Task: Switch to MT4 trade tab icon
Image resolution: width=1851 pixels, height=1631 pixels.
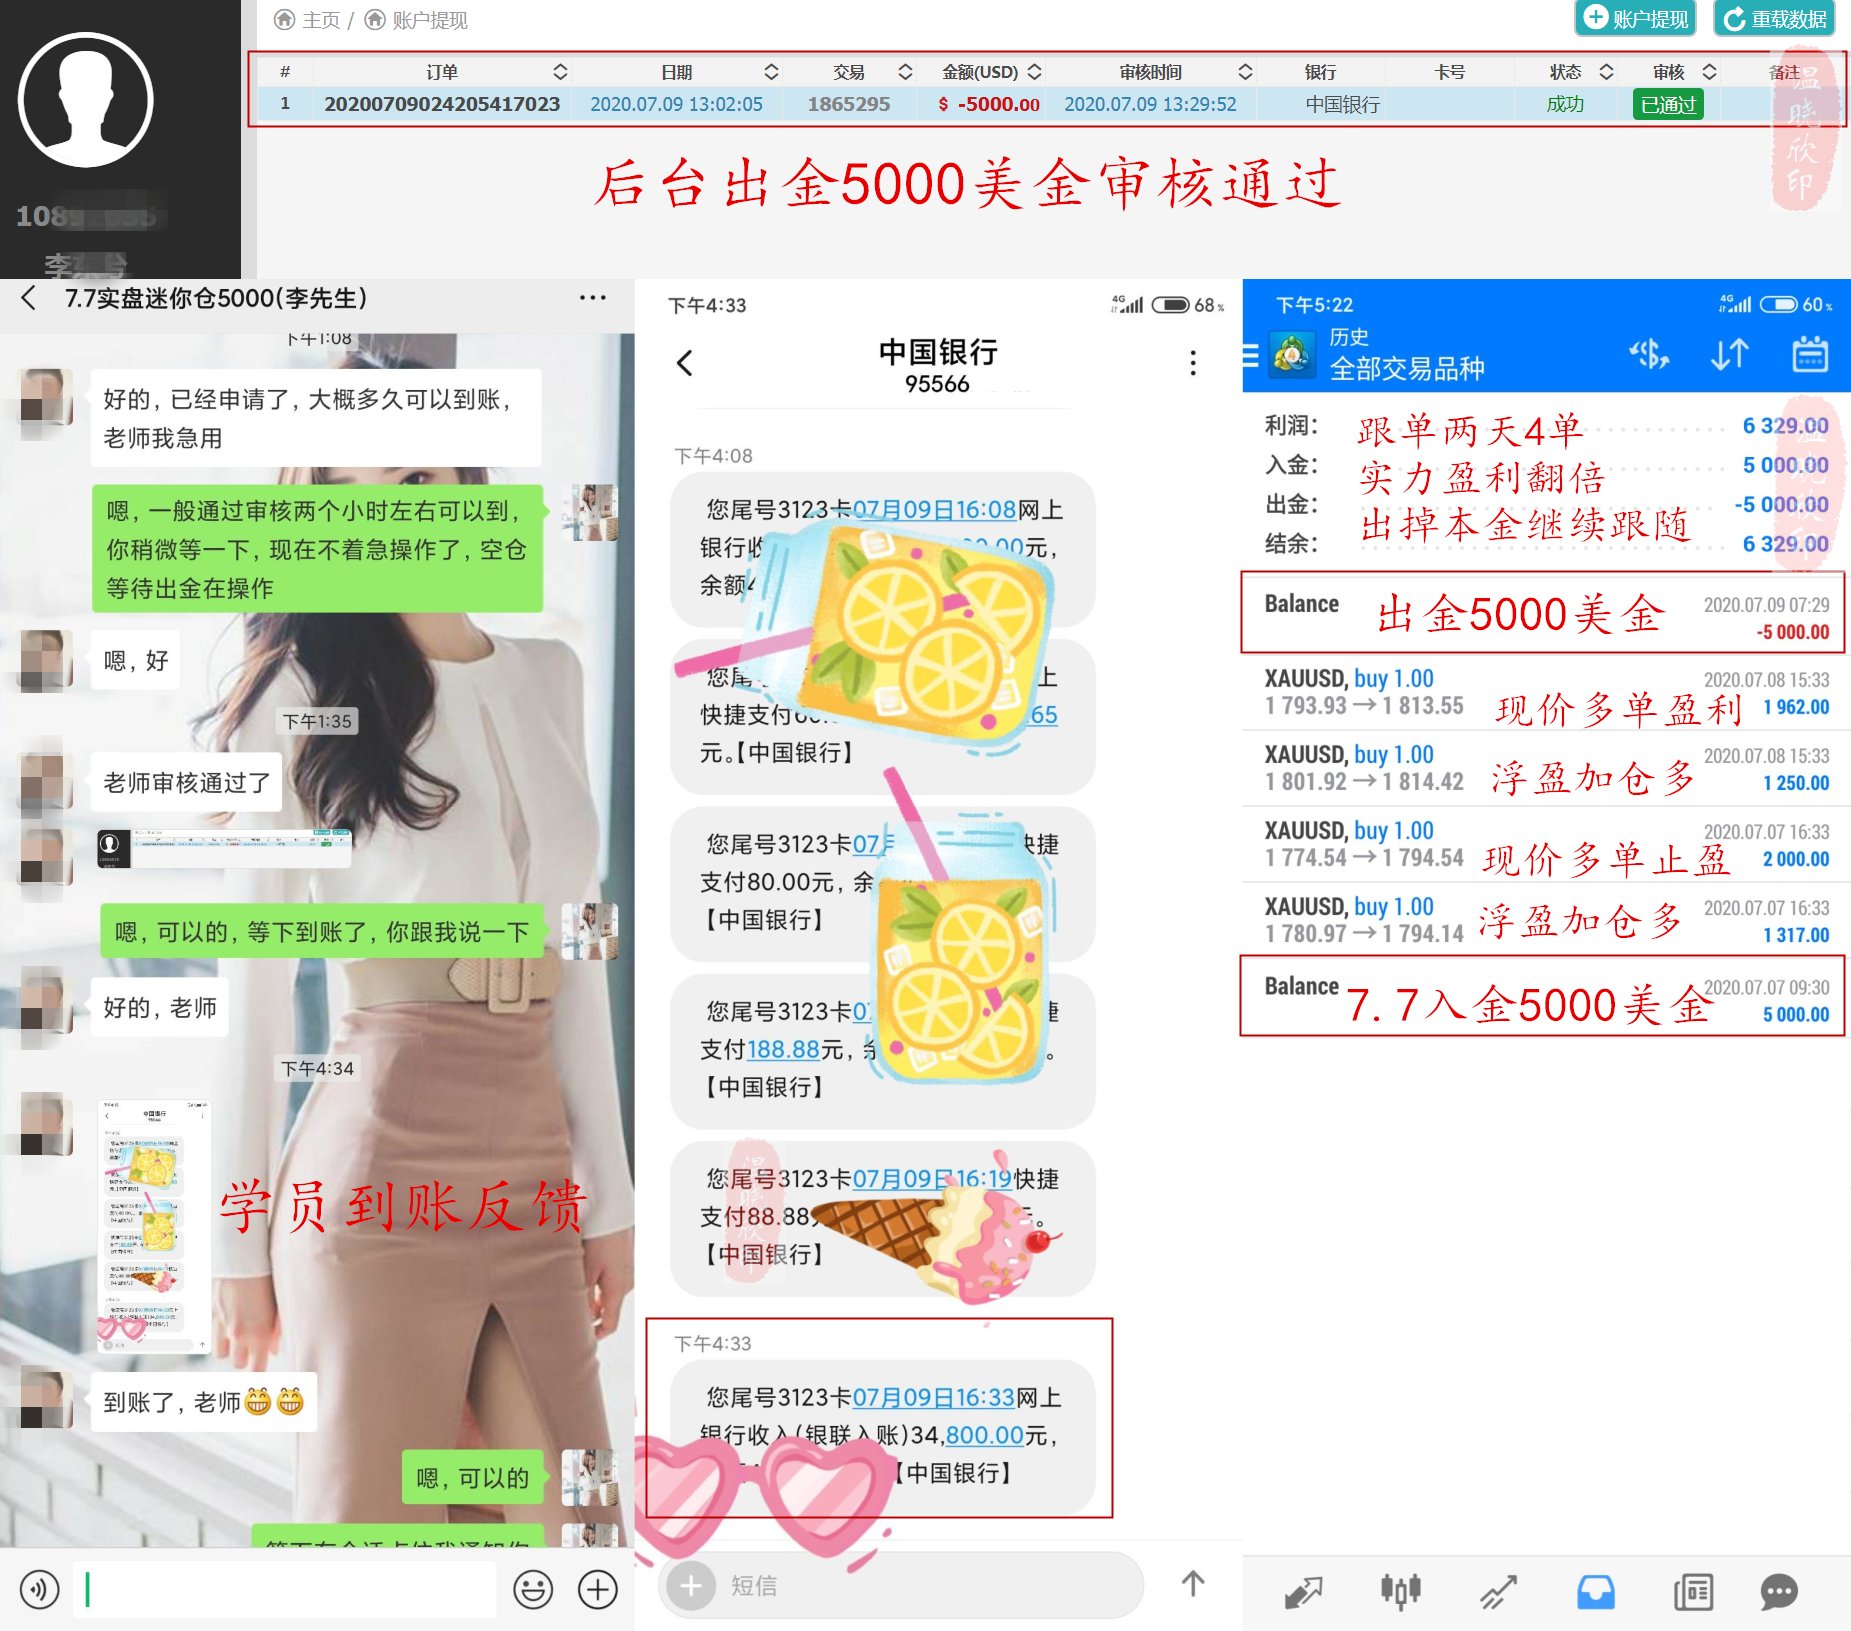Action: 1498,1591
